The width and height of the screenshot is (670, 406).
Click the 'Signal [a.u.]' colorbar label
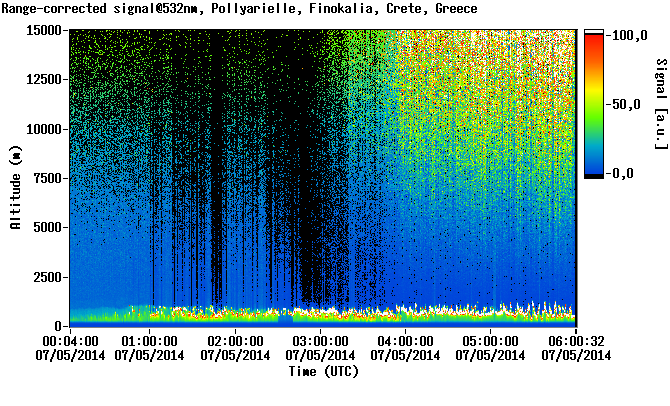661,104
